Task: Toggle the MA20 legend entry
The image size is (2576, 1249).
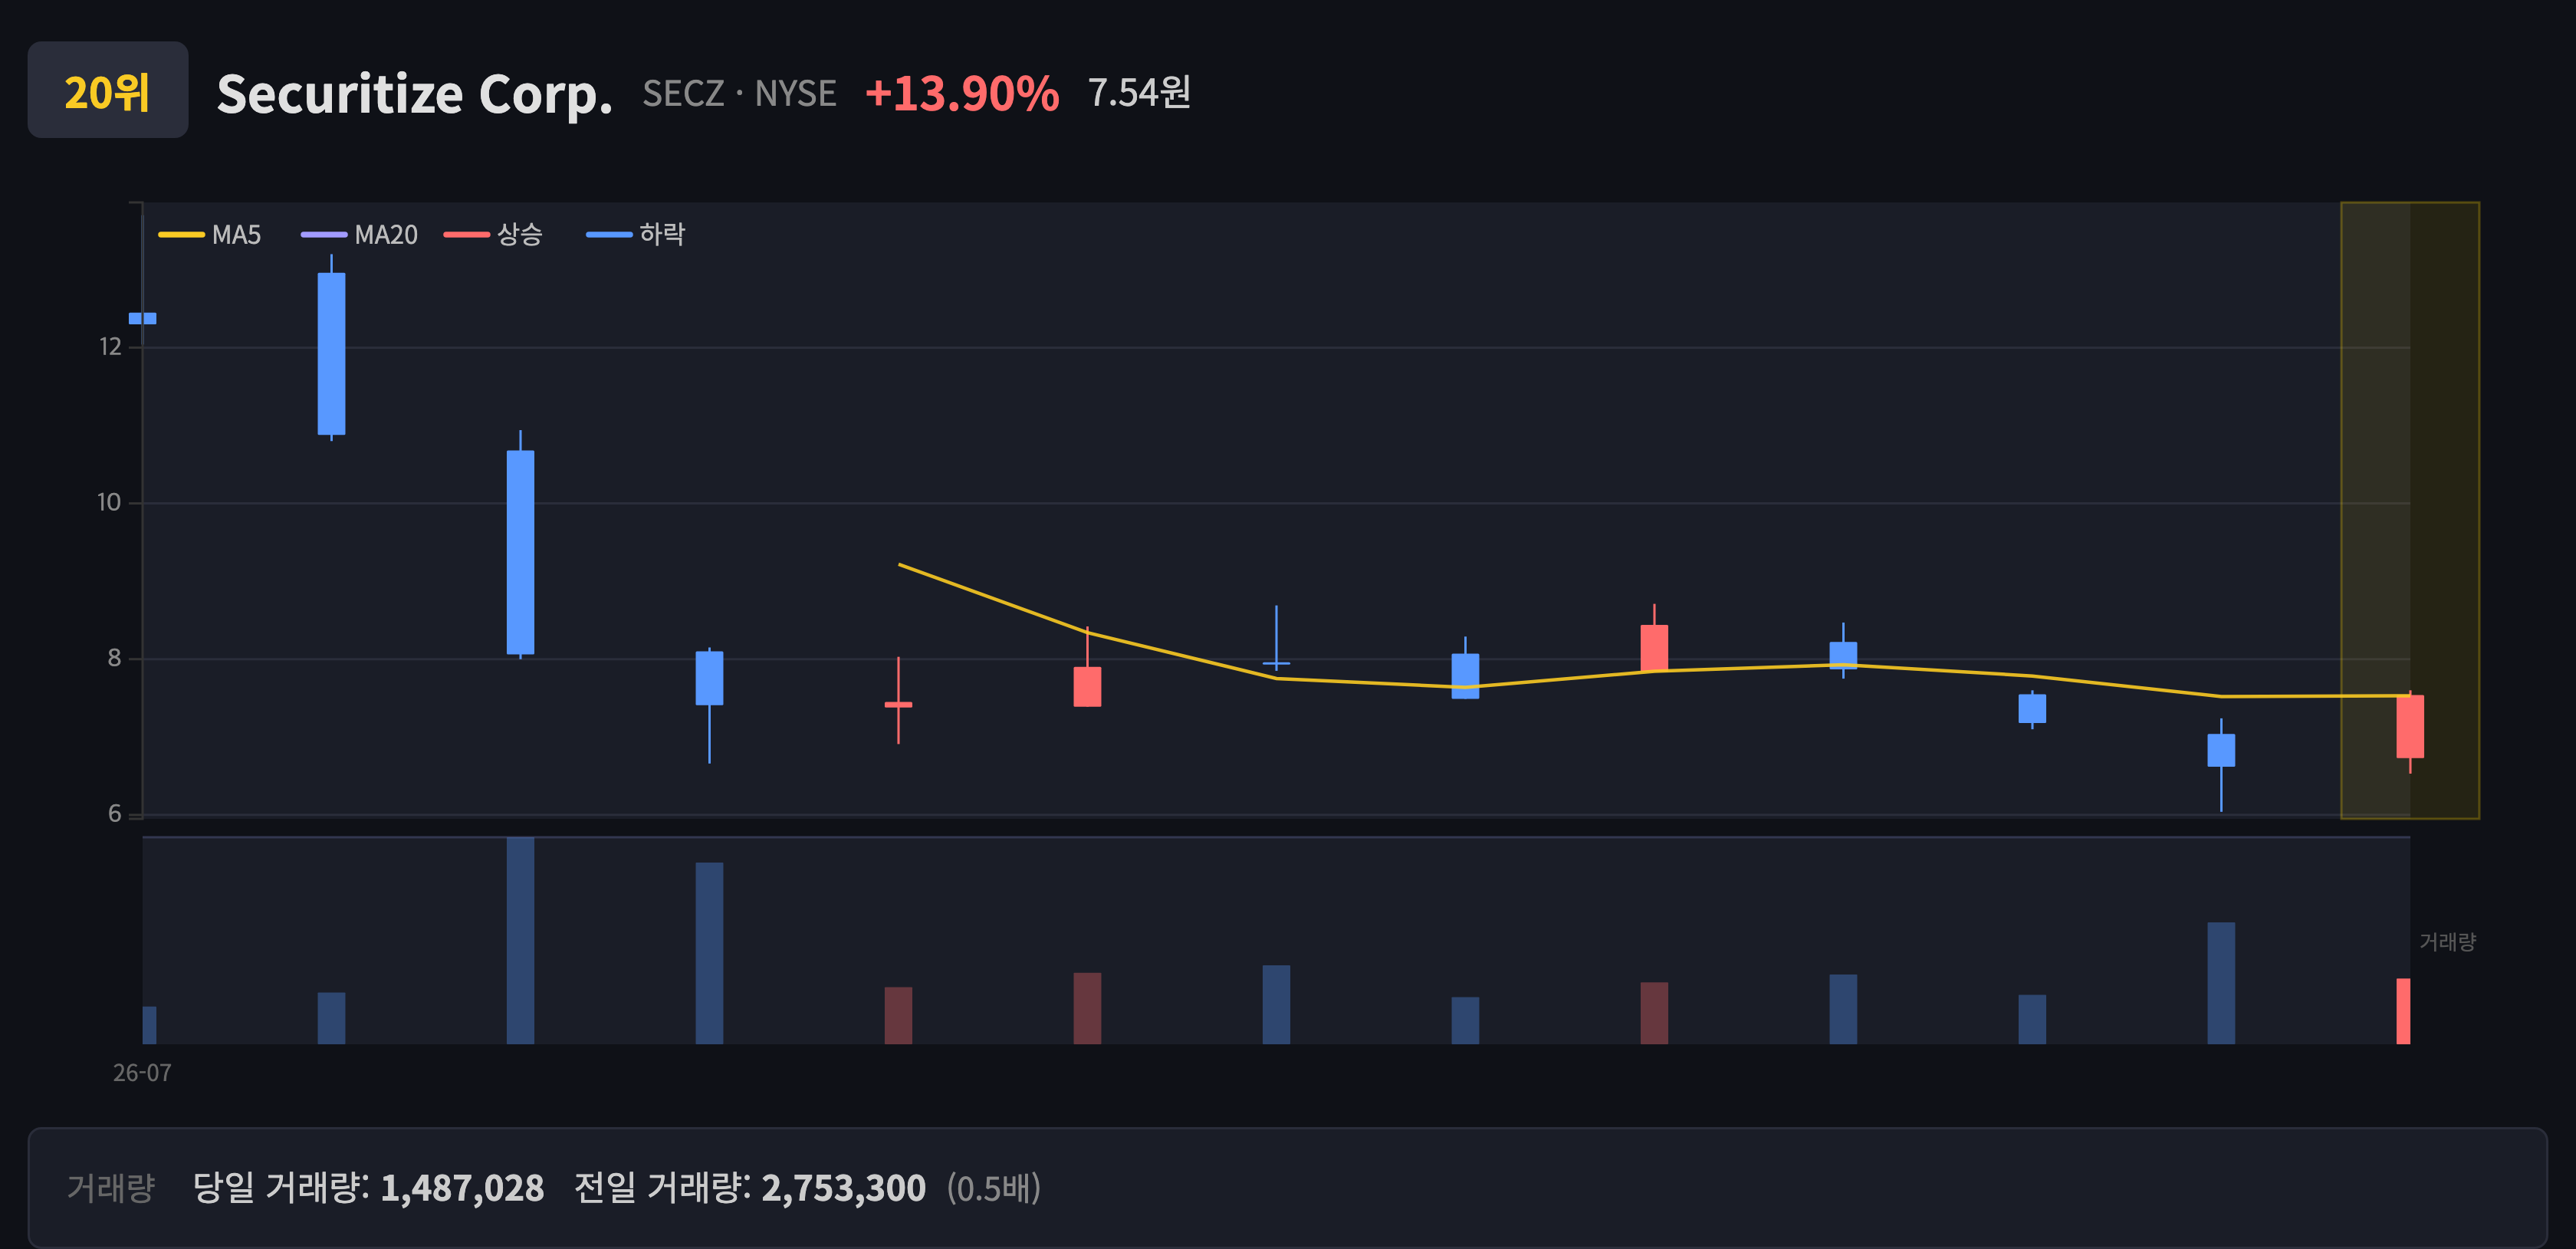Action: coord(360,234)
